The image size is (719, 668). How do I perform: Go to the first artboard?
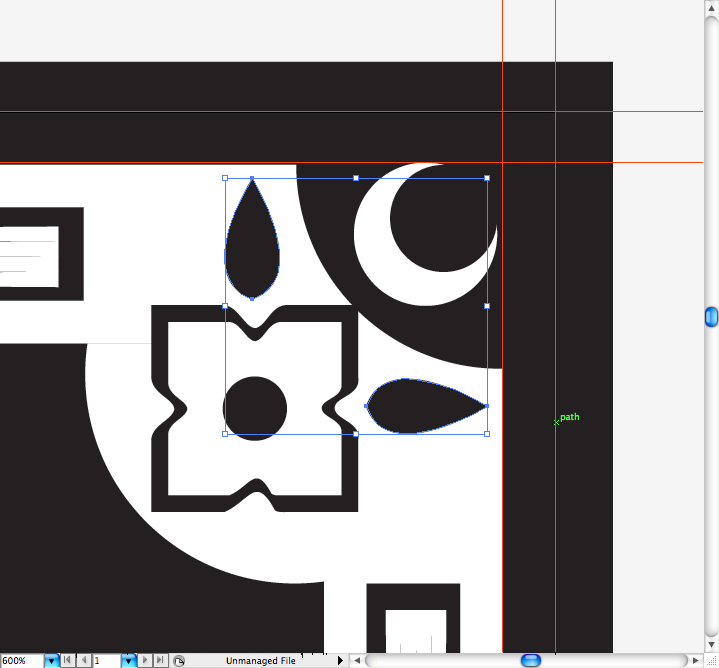tap(67, 660)
